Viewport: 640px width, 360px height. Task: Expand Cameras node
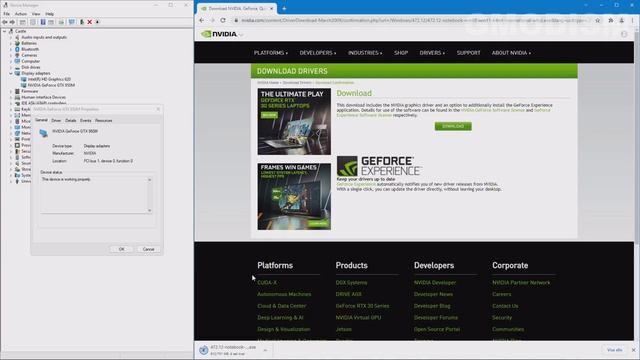[11, 55]
